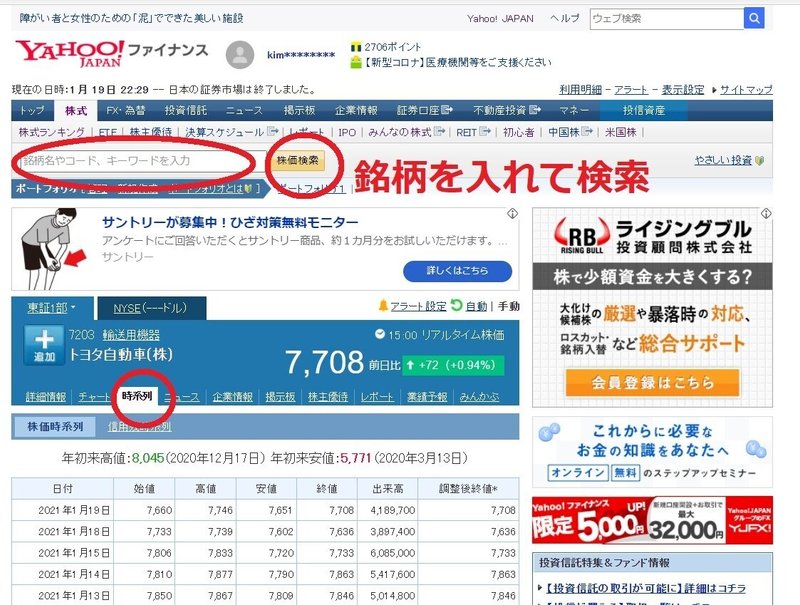
Task: Open the 掲示板 main navigation tab
Action: (x=299, y=110)
